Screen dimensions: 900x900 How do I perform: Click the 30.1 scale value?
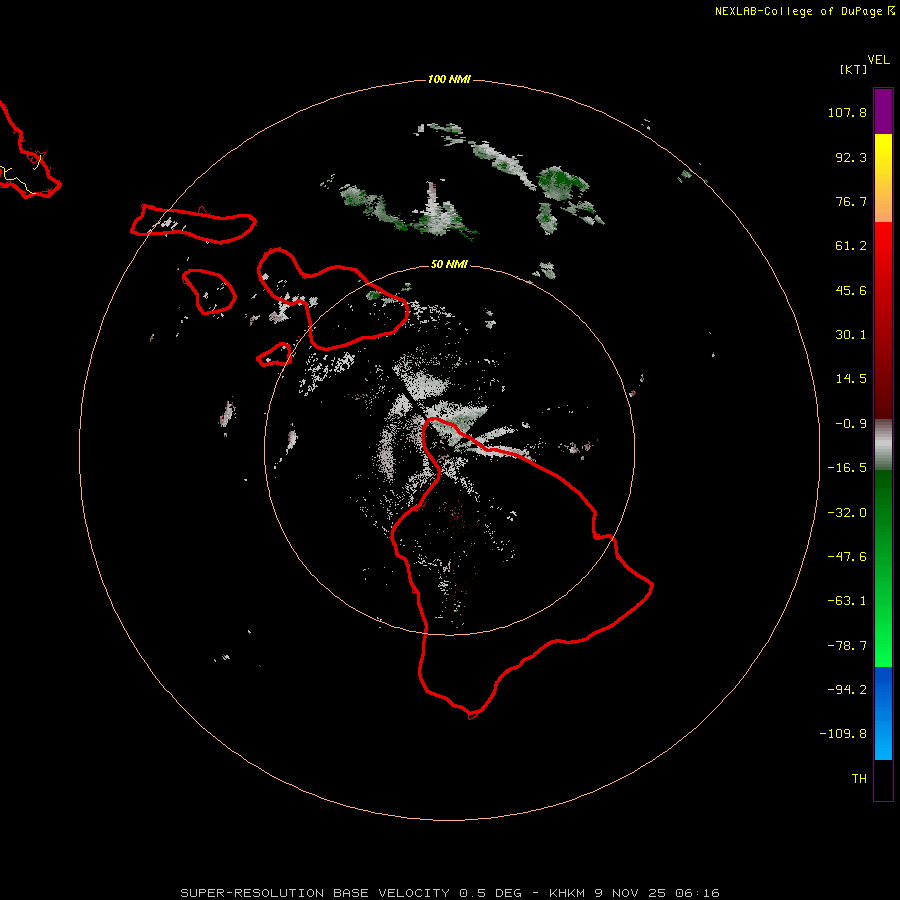851,335
